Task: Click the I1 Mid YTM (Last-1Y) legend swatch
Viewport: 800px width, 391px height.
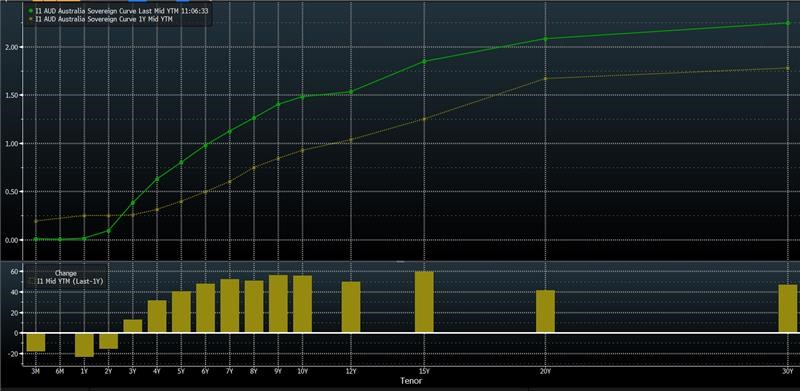Action: click(32, 281)
